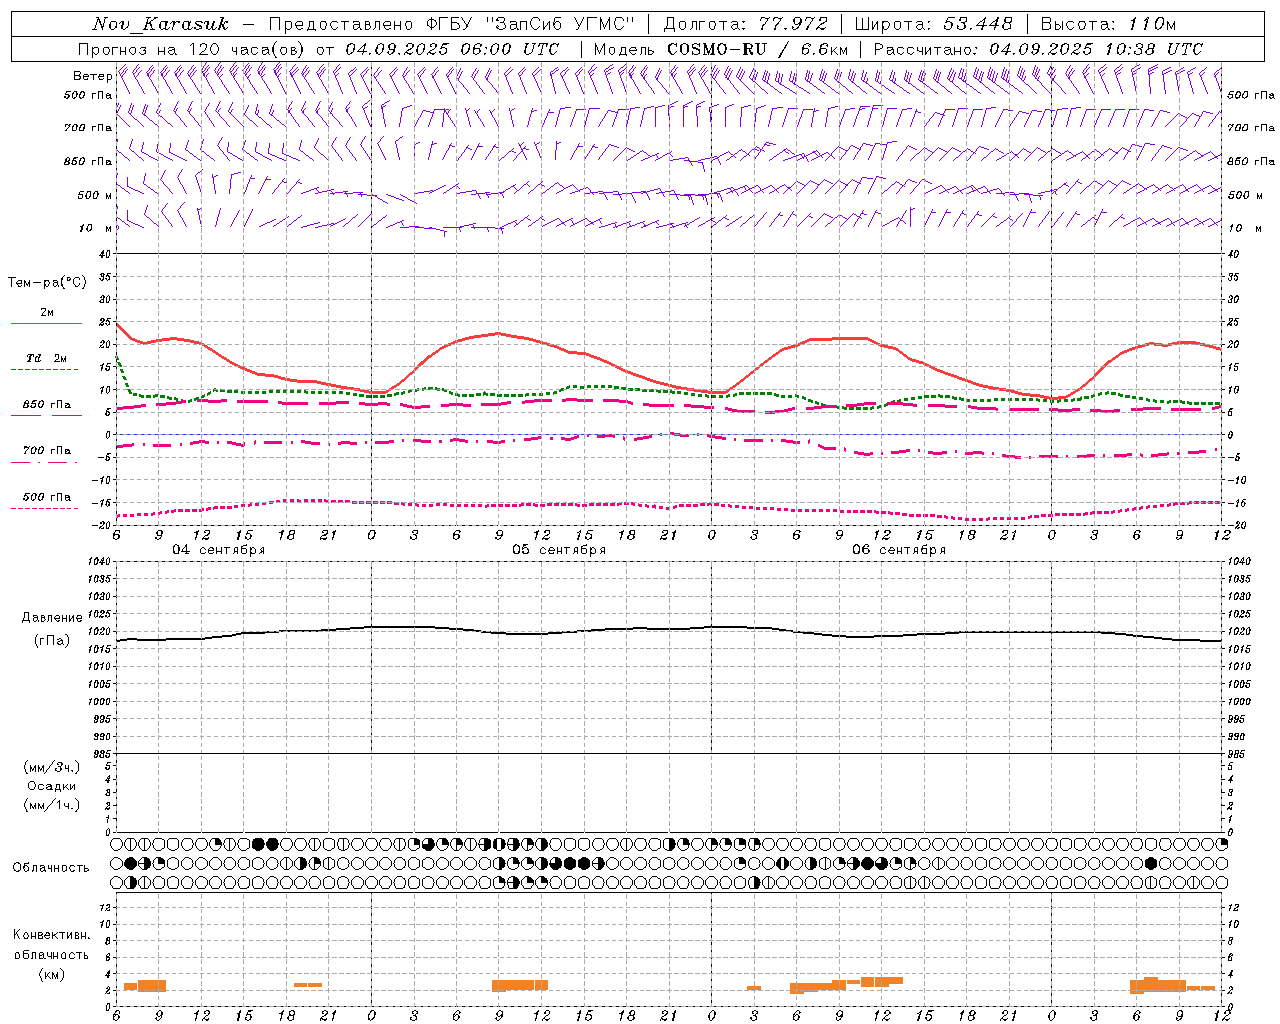This screenshot has height=1024, width=1280.
Task: Click '700 гПа' wind level label on right
Action: point(1251,128)
